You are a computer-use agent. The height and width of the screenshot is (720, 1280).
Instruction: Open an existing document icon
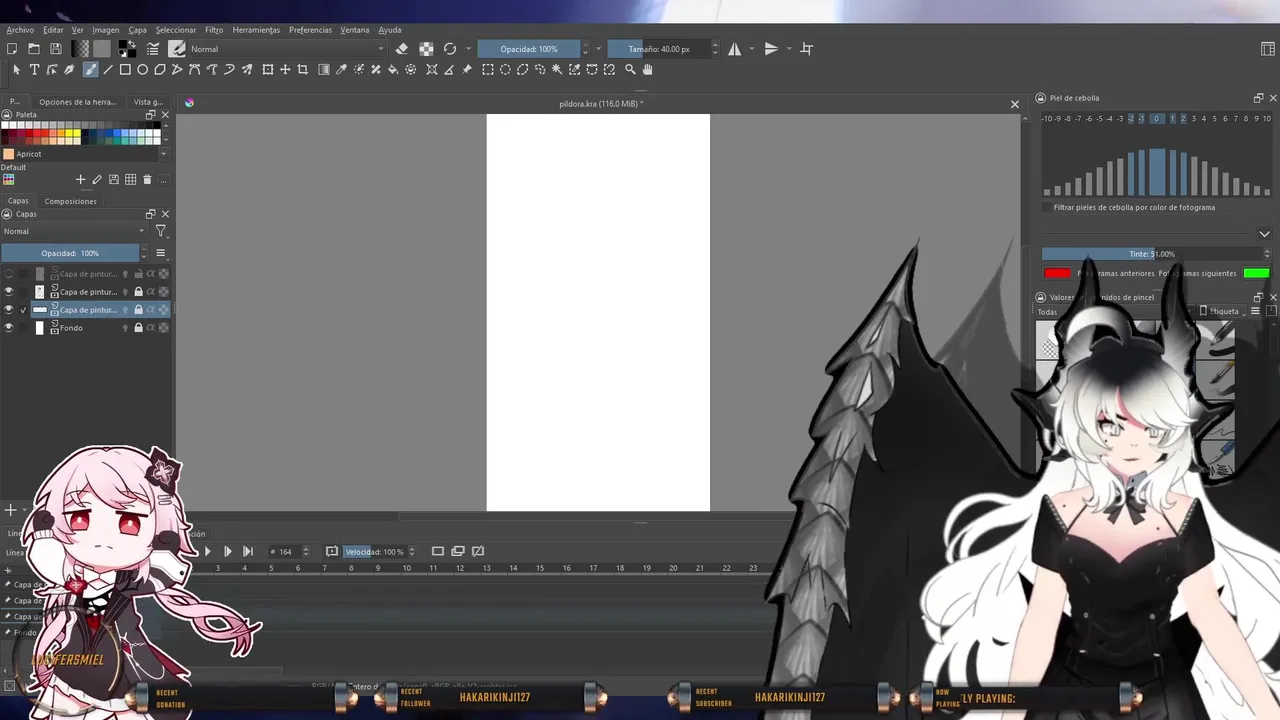coord(34,48)
